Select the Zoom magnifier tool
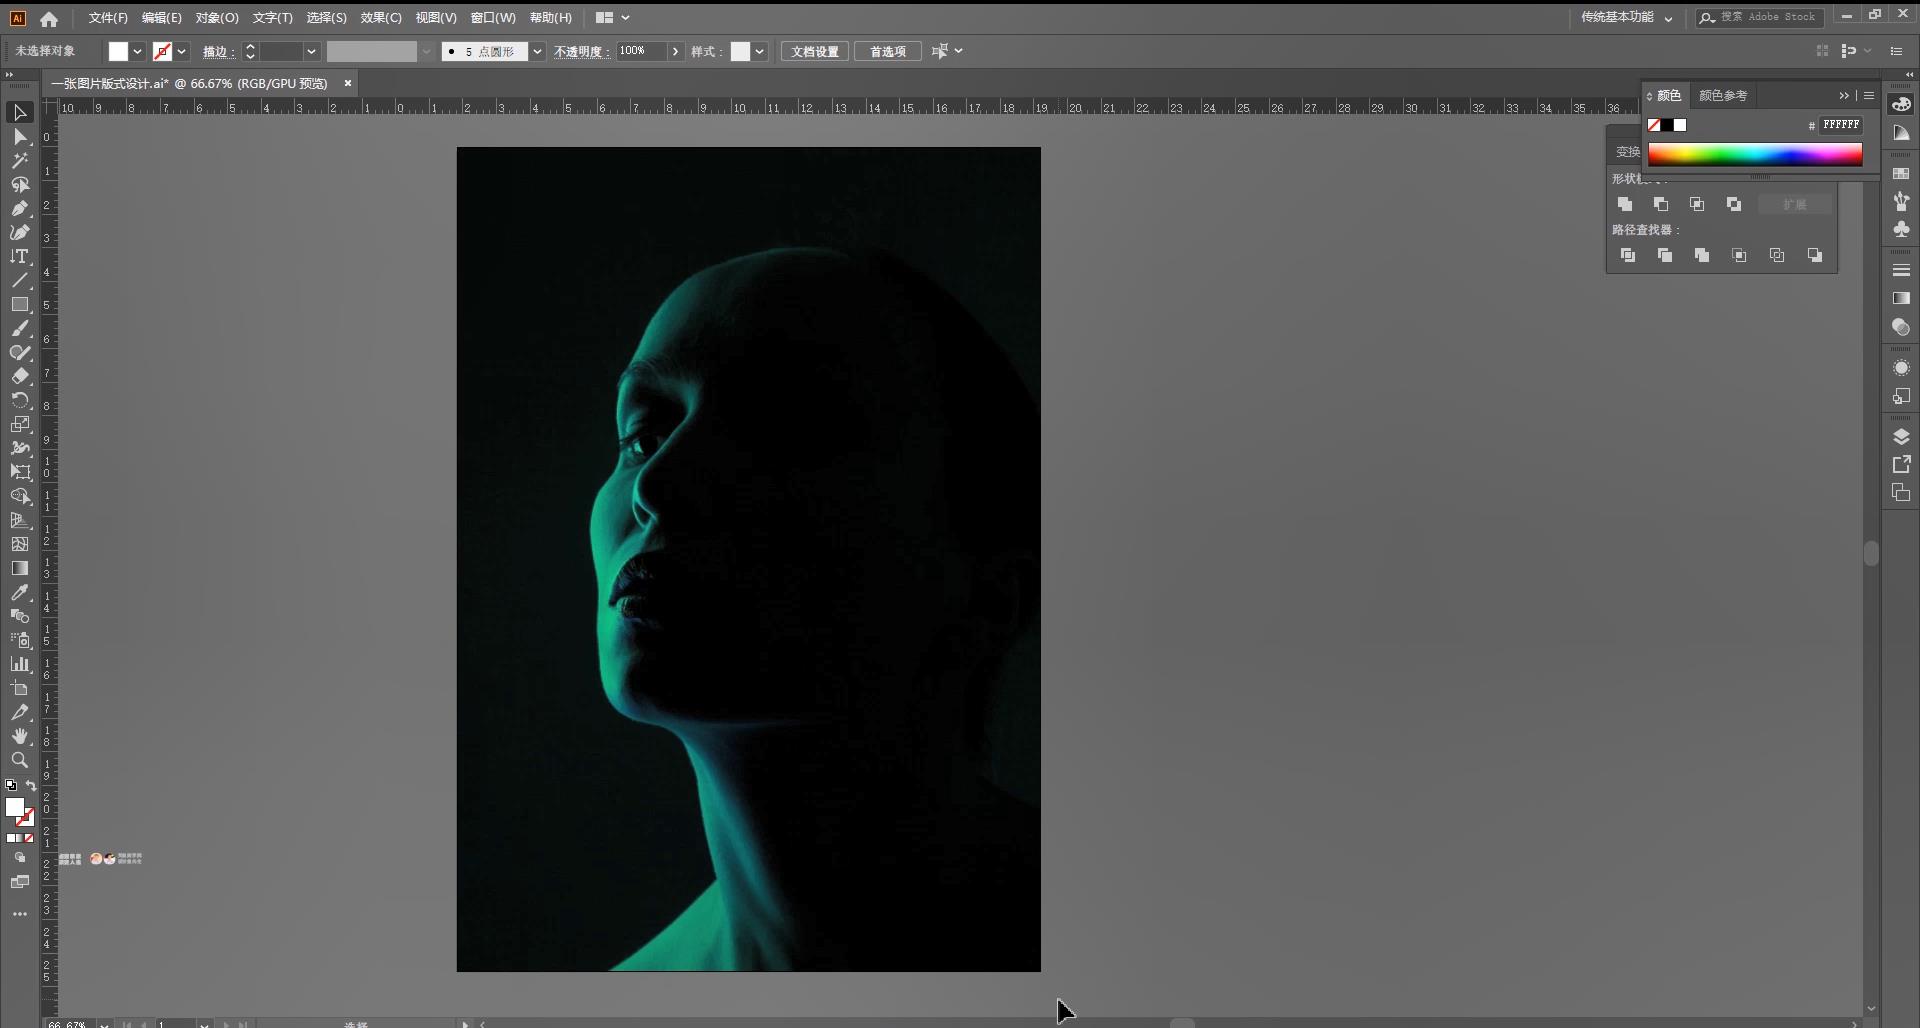 [x=20, y=760]
